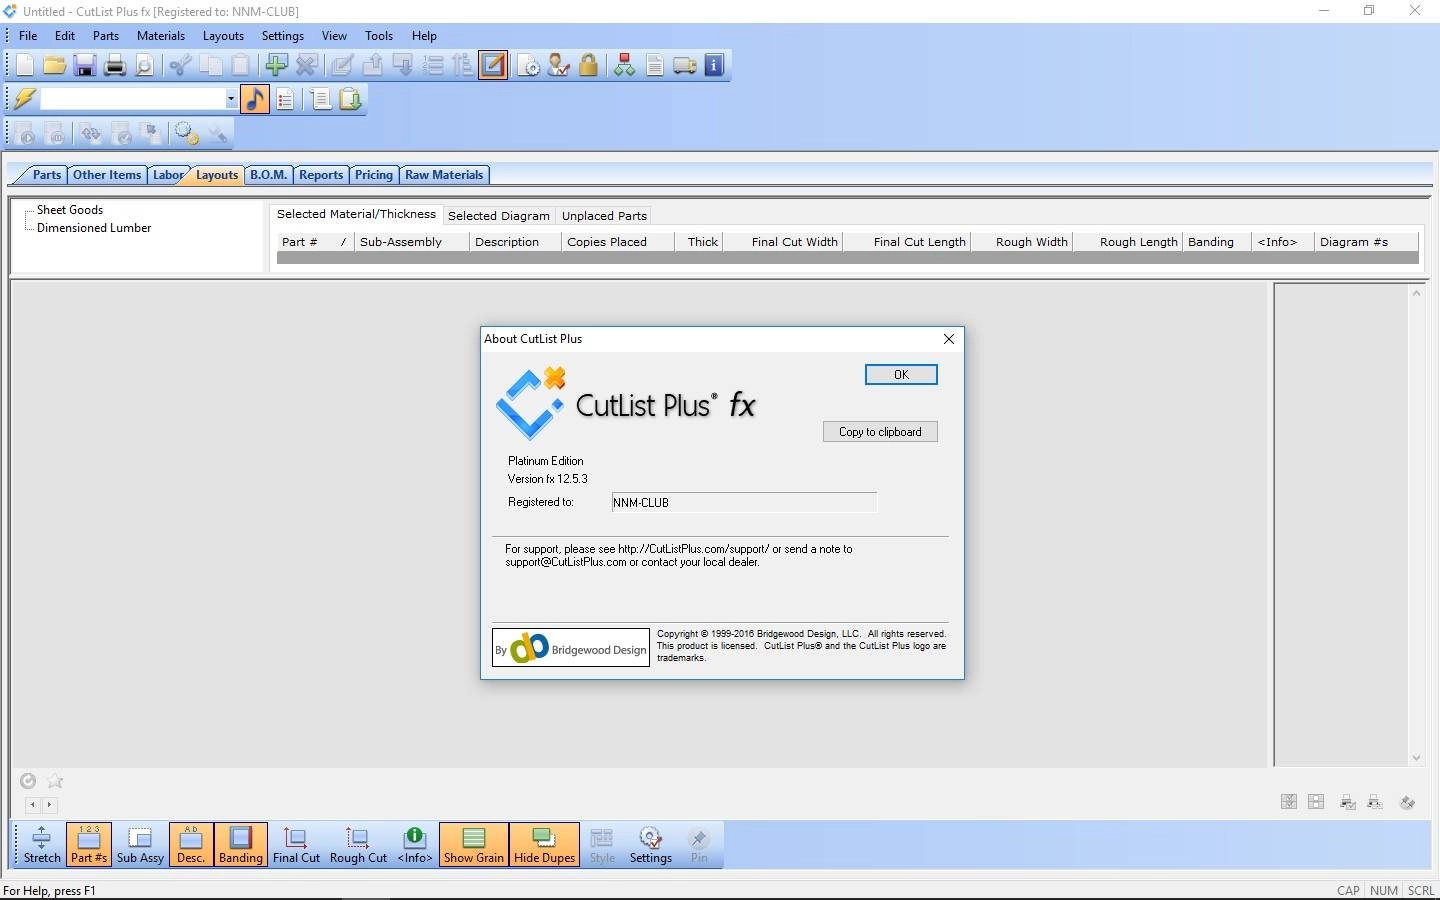Toggle Final Cut dimensions button
The width and height of the screenshot is (1440, 900).
(296, 845)
